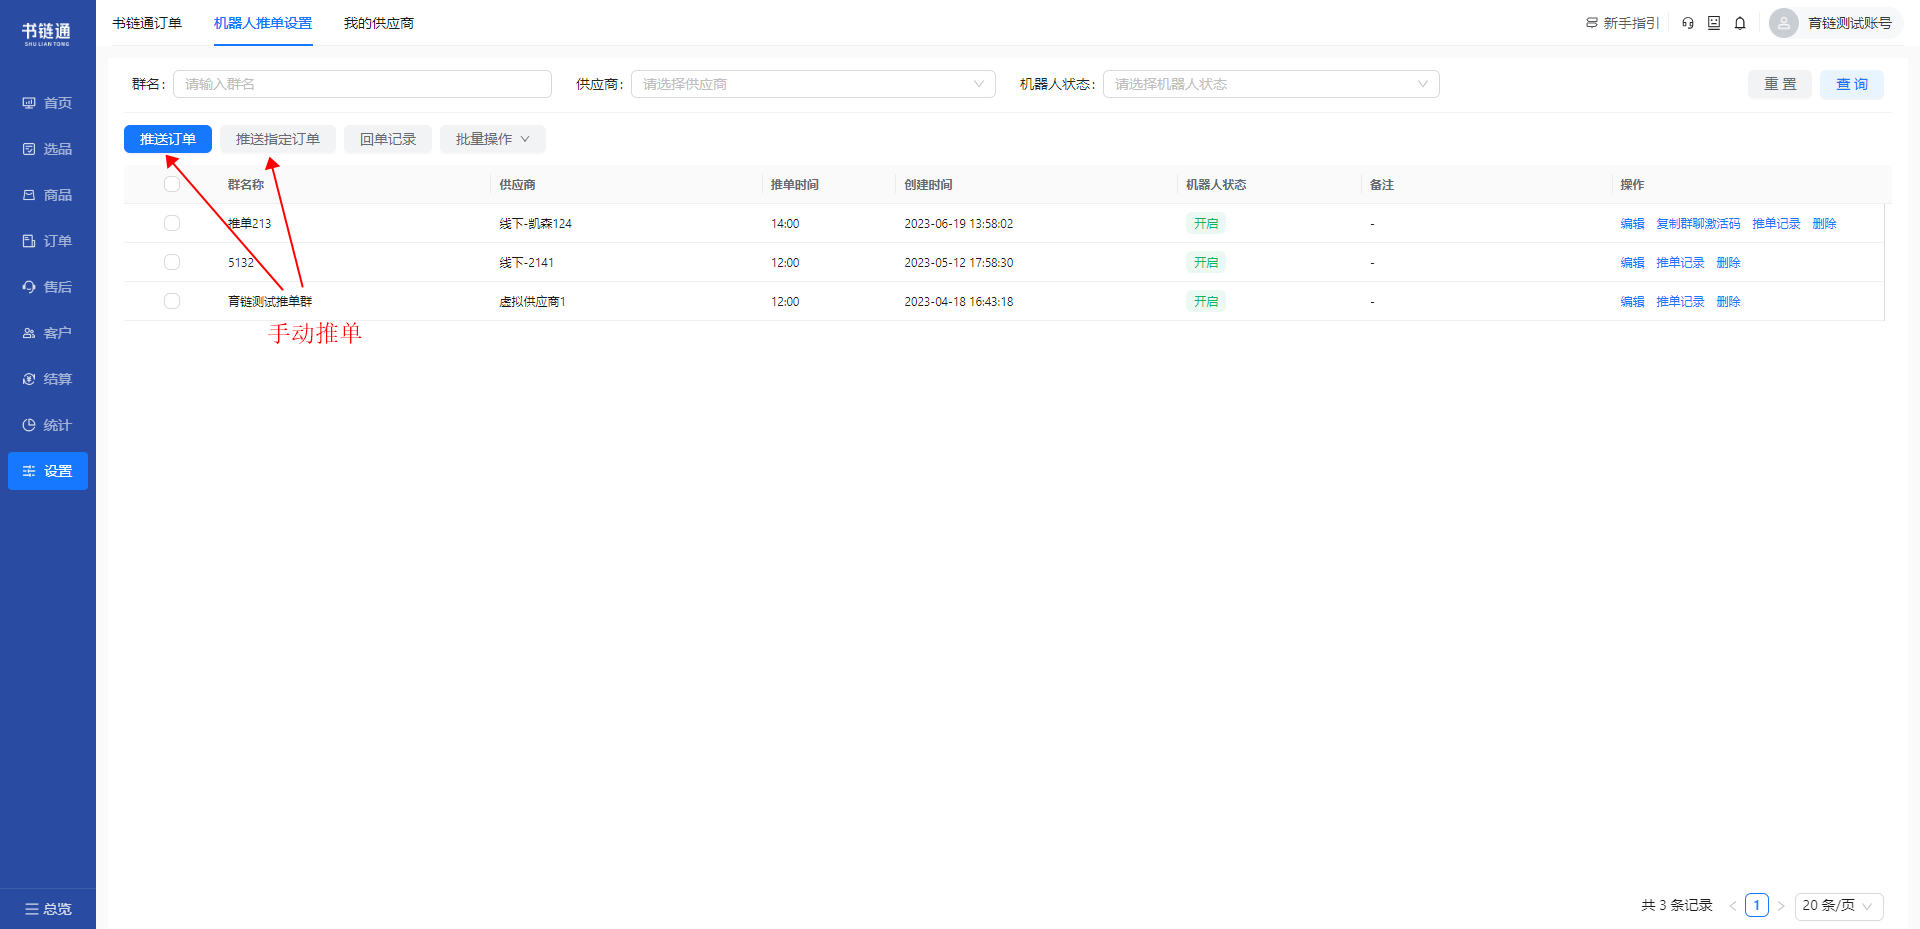Screen dimensions: 1920x929
Task: Select all rows with header checkbox
Action: pyautogui.click(x=172, y=184)
